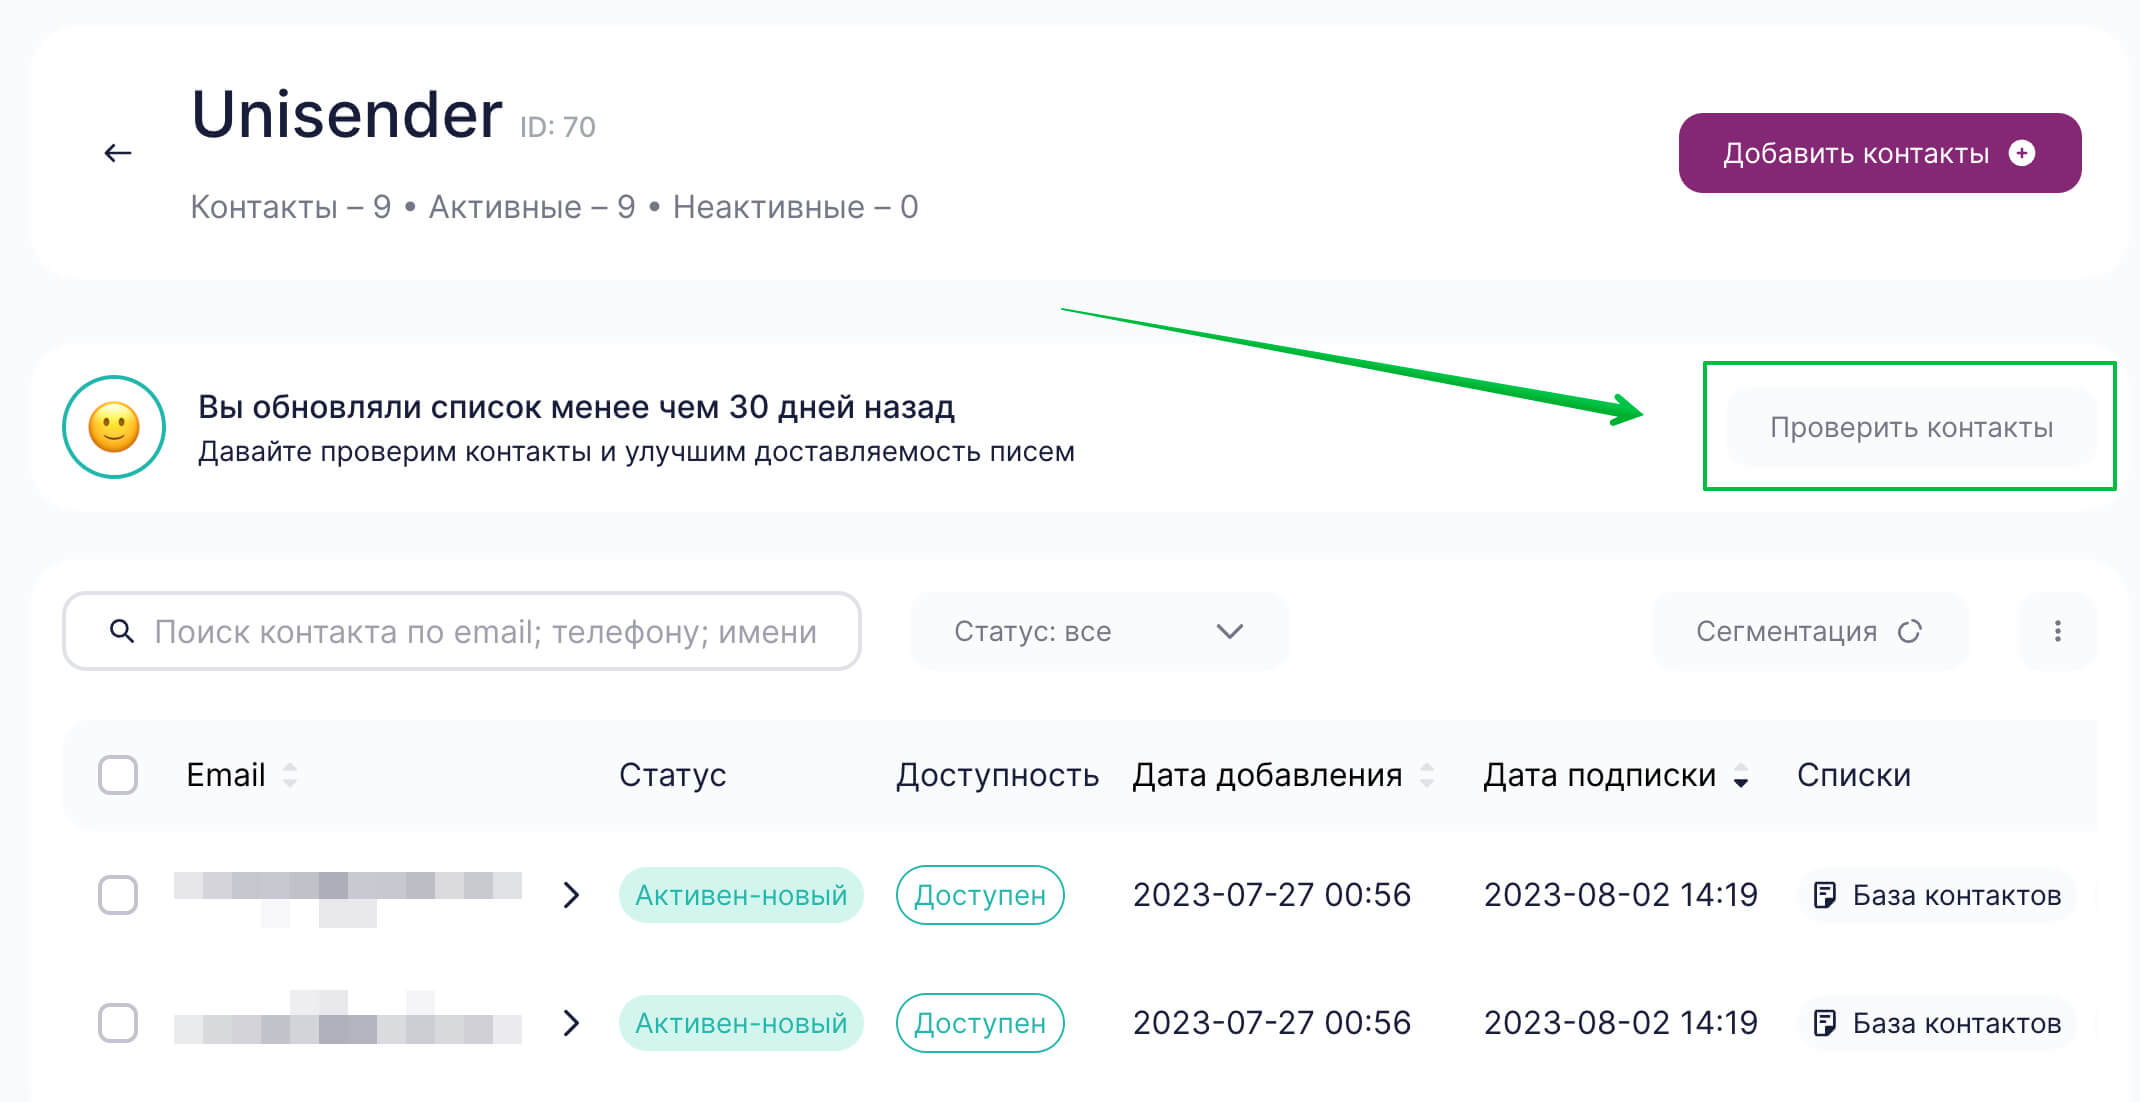2140x1102 pixels.
Task: Click list icon in second row База контактов
Action: [x=1825, y=1023]
